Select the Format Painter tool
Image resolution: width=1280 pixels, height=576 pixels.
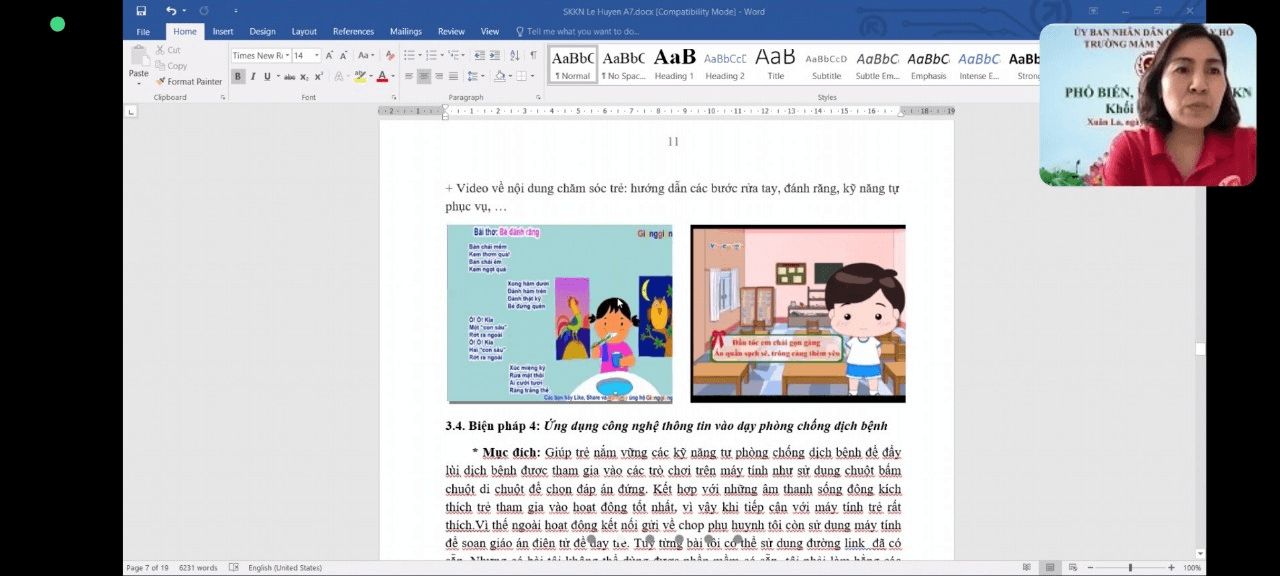tap(189, 82)
